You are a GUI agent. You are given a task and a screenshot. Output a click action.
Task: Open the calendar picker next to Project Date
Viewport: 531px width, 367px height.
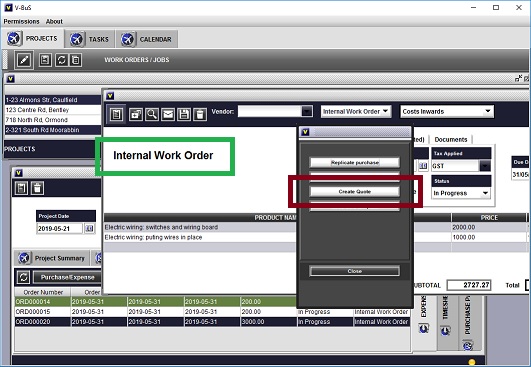[89, 229]
